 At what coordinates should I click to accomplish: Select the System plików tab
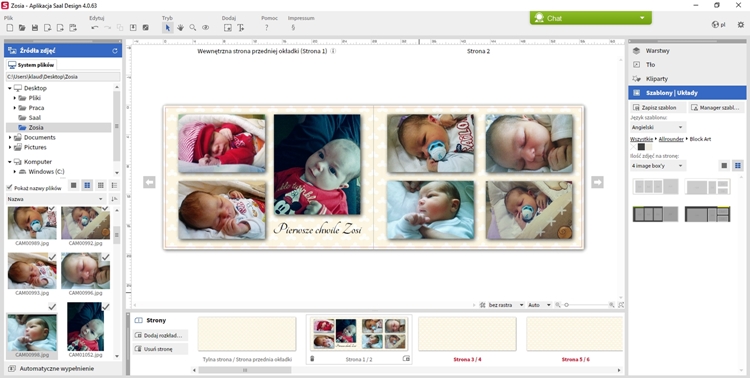pyautogui.click(x=32, y=65)
